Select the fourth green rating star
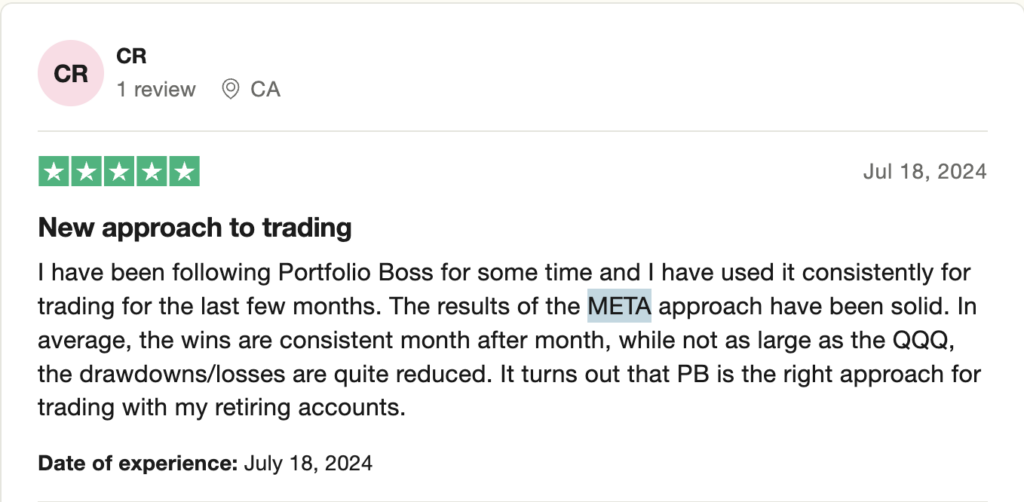This screenshot has height=502, width=1024. click(152, 172)
